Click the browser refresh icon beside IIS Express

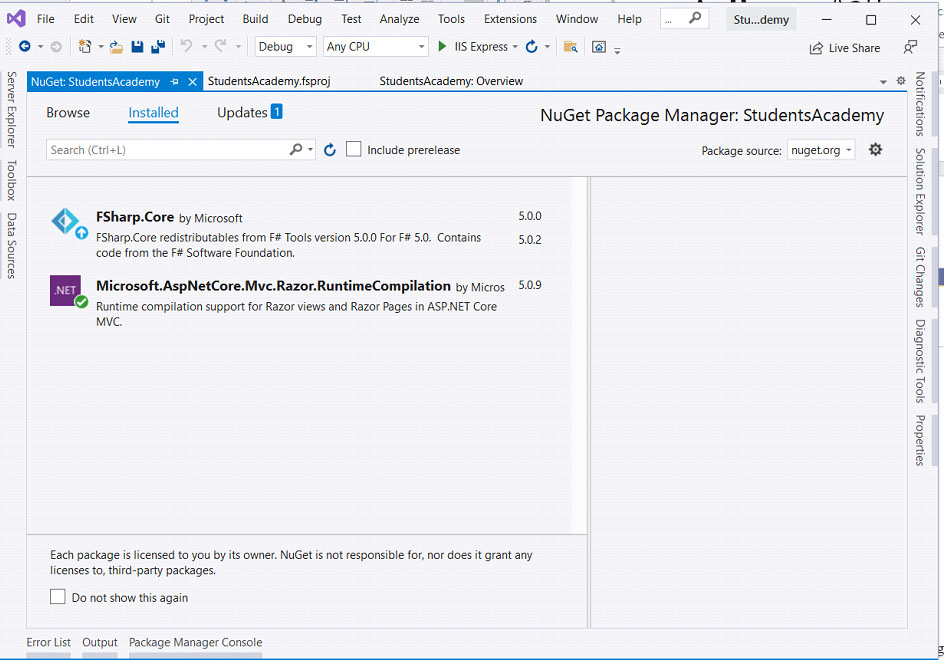click(532, 46)
